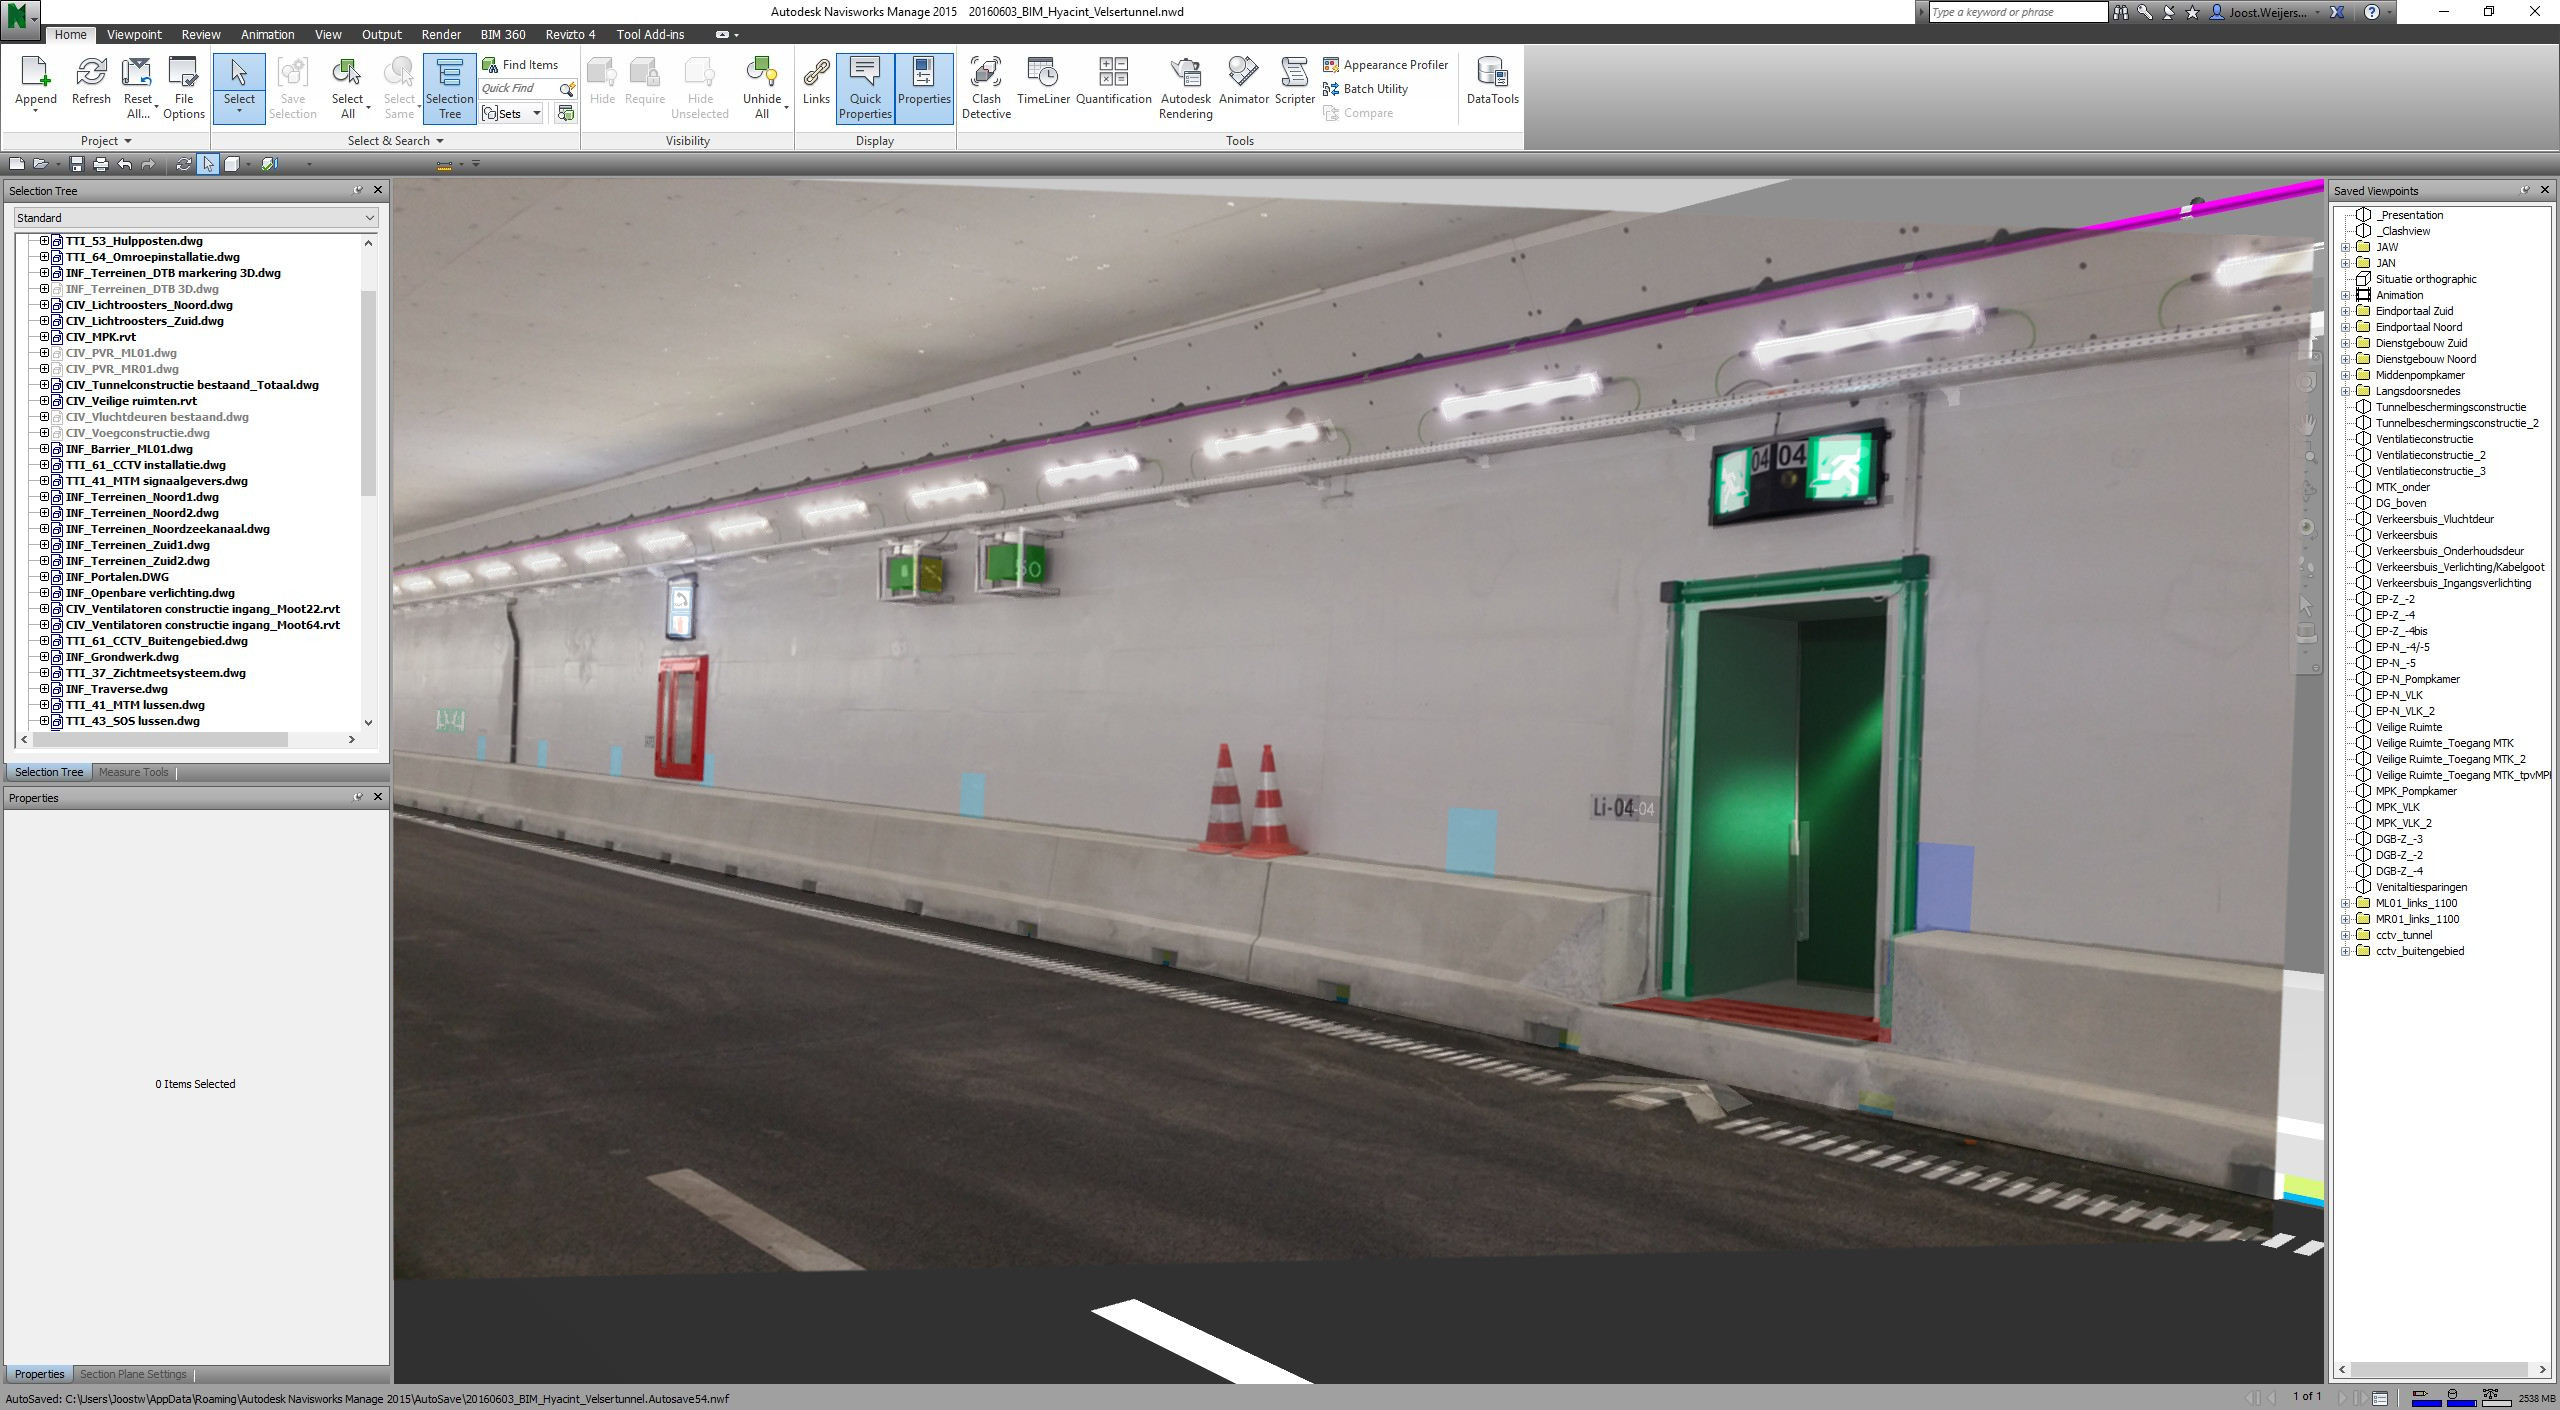Open Clash Detective tool
Image resolution: width=2560 pixels, height=1410 pixels.
pos(986,88)
